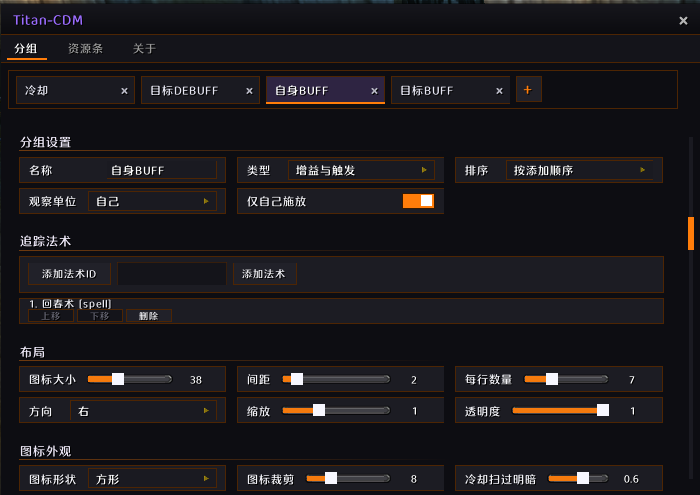Expand the 图标形状 dropdown showing 方形
Viewport: 700px width, 495px height.
tap(152, 479)
